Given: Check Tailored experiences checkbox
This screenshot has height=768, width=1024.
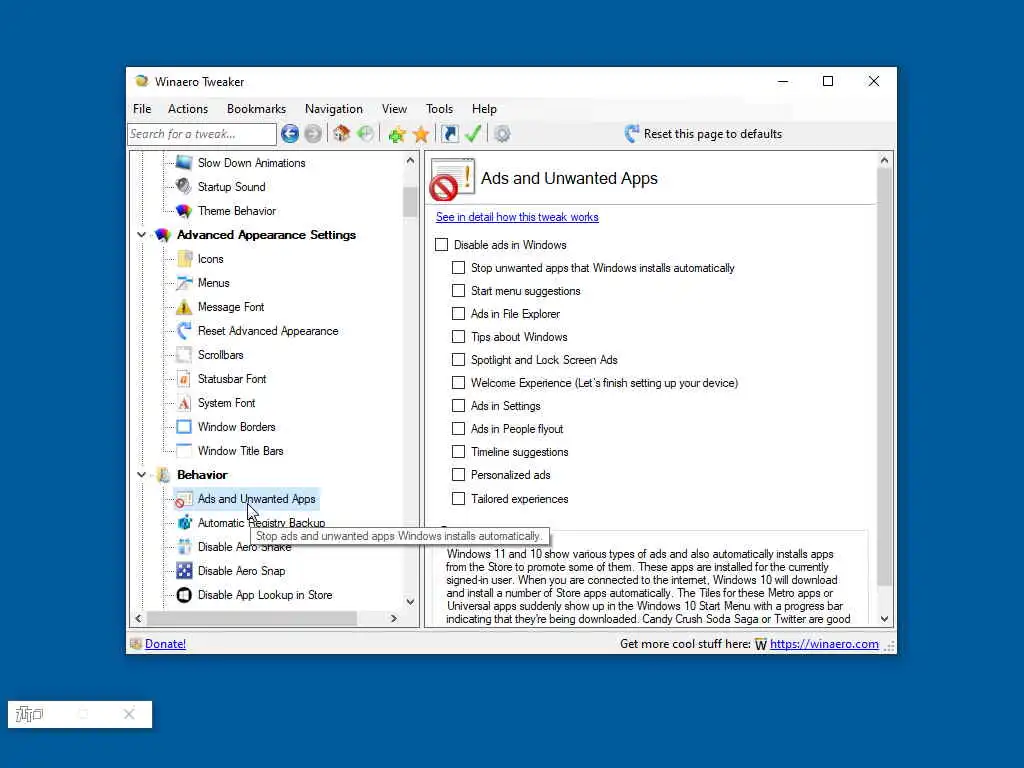Looking at the screenshot, I should 458,498.
